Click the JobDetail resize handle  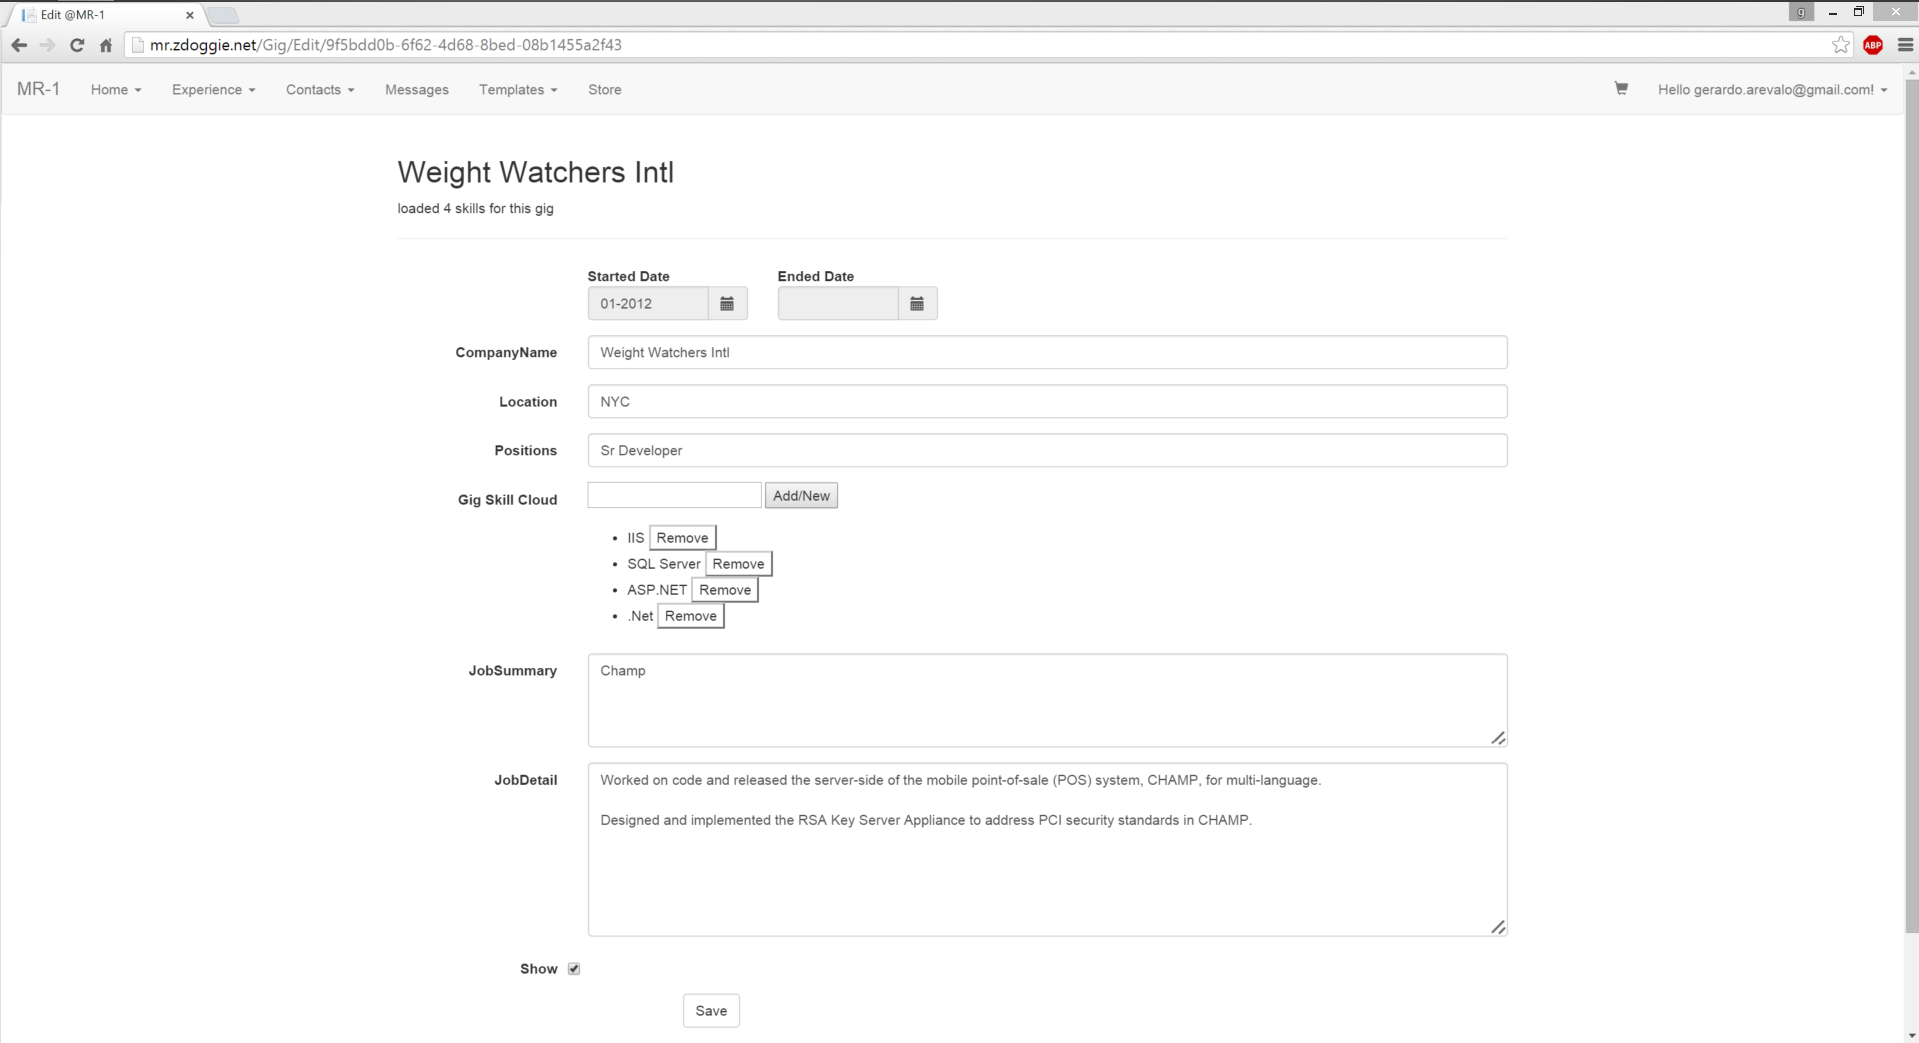pos(1498,927)
